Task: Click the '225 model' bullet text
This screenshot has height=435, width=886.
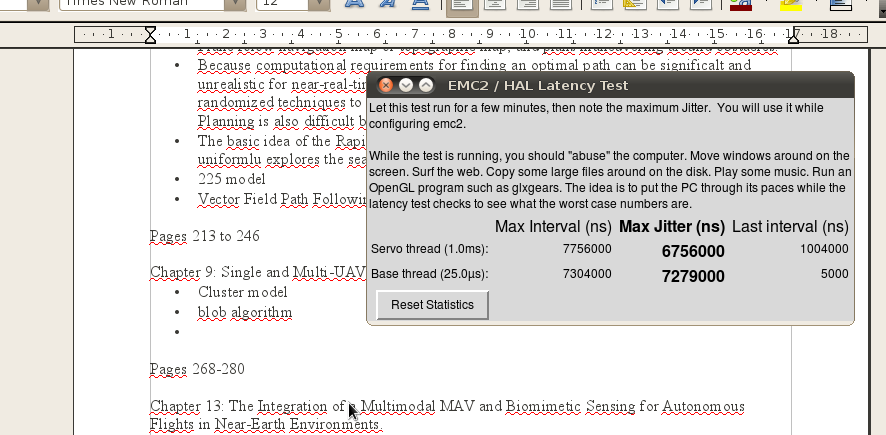Action: pos(232,179)
